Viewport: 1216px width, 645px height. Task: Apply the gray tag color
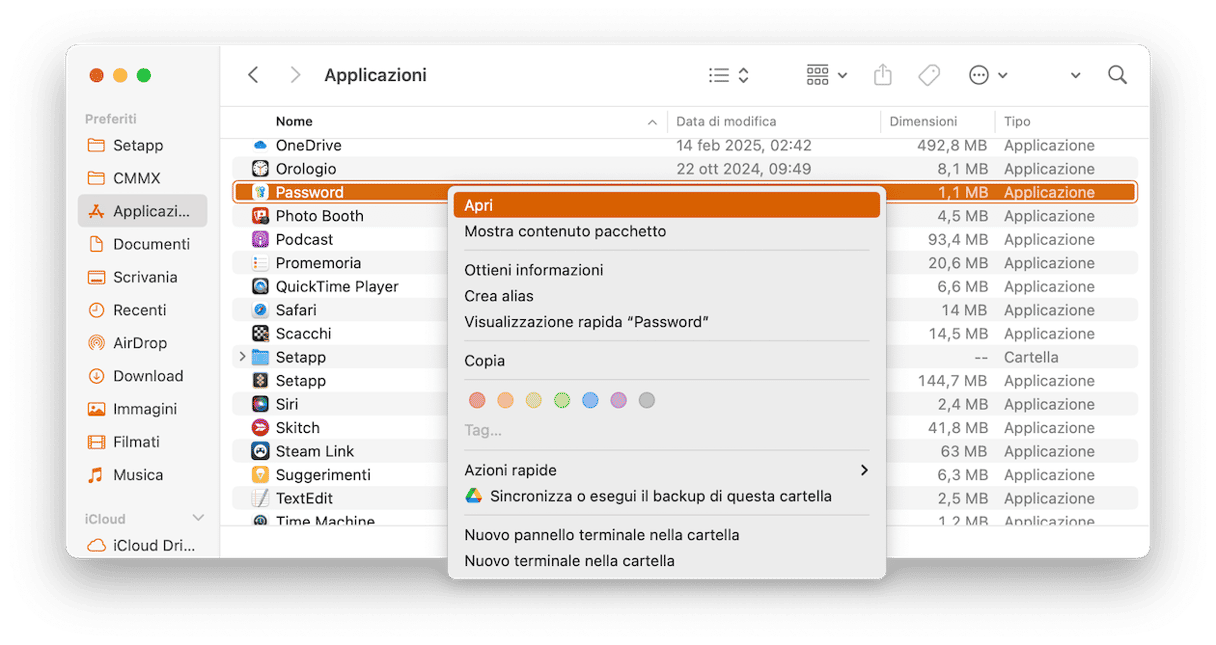point(647,400)
